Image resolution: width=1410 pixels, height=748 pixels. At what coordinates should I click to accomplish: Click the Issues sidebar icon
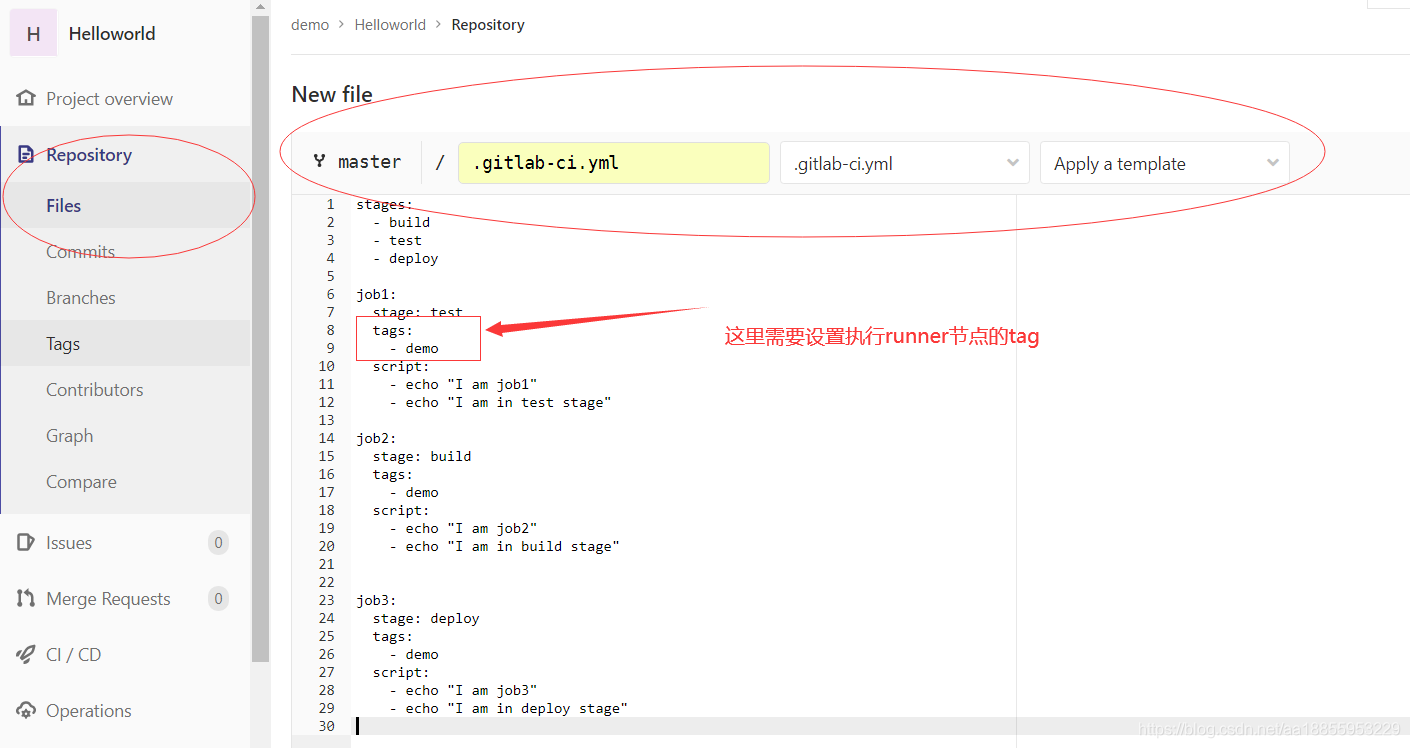[x=26, y=542]
